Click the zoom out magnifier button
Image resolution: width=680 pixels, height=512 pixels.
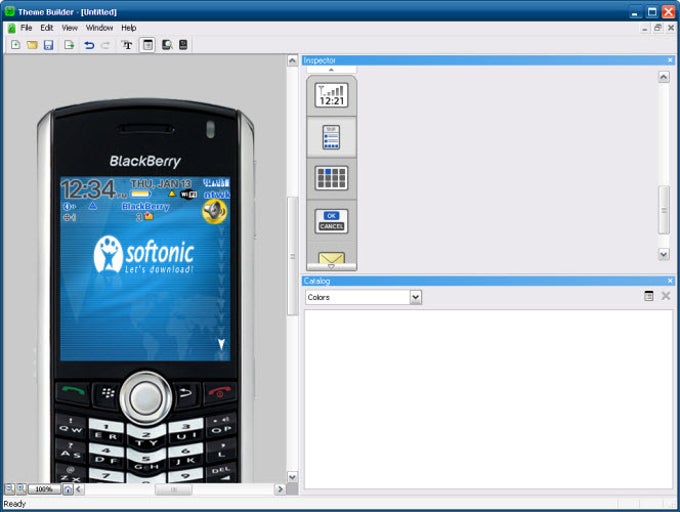point(9,489)
